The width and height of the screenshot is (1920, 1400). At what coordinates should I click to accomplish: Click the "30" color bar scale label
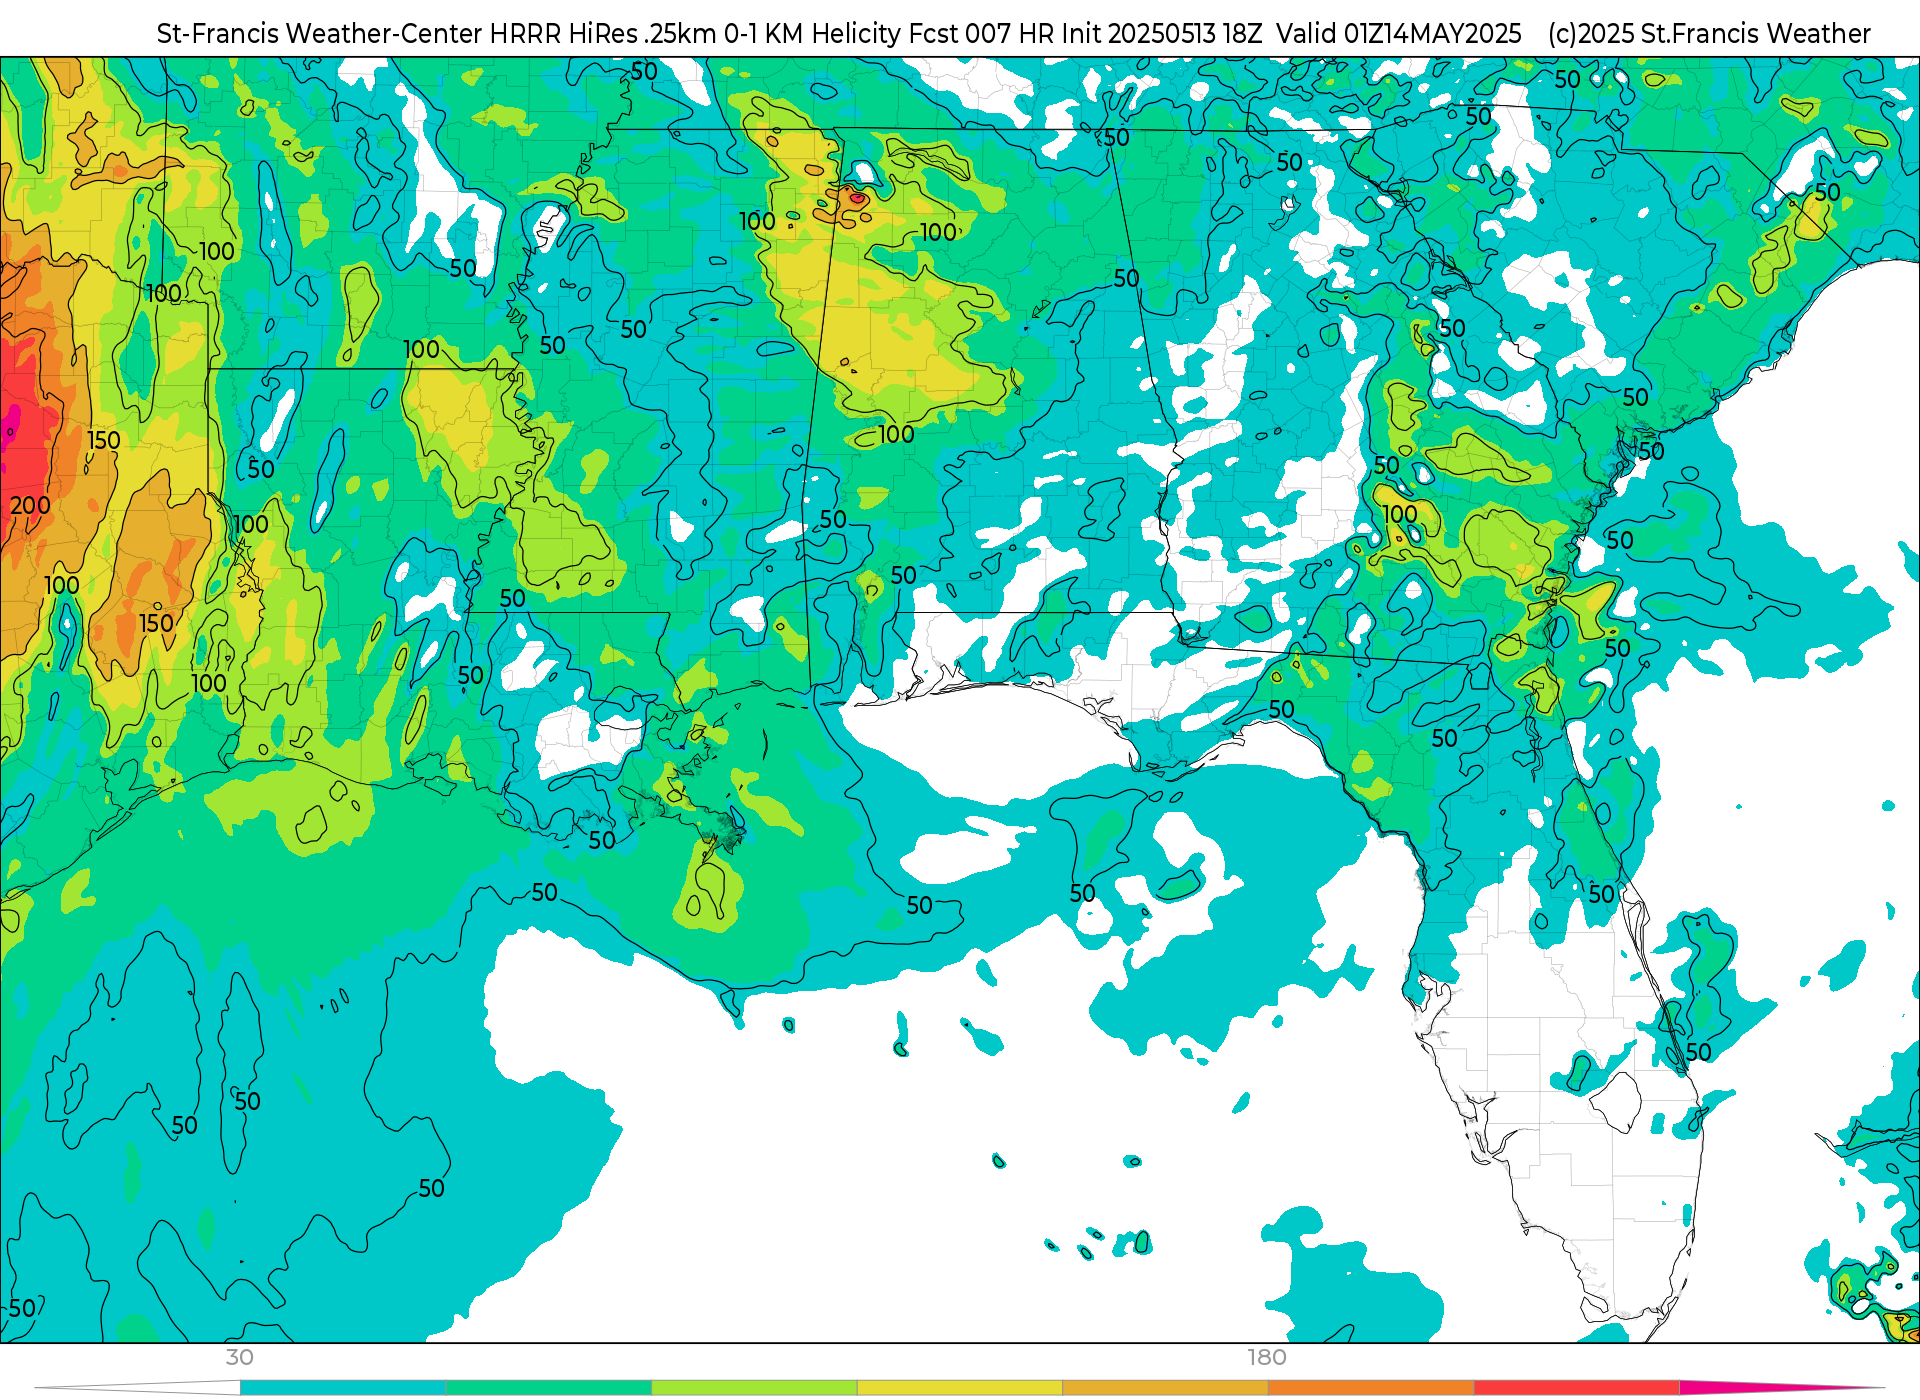pyautogui.click(x=239, y=1357)
